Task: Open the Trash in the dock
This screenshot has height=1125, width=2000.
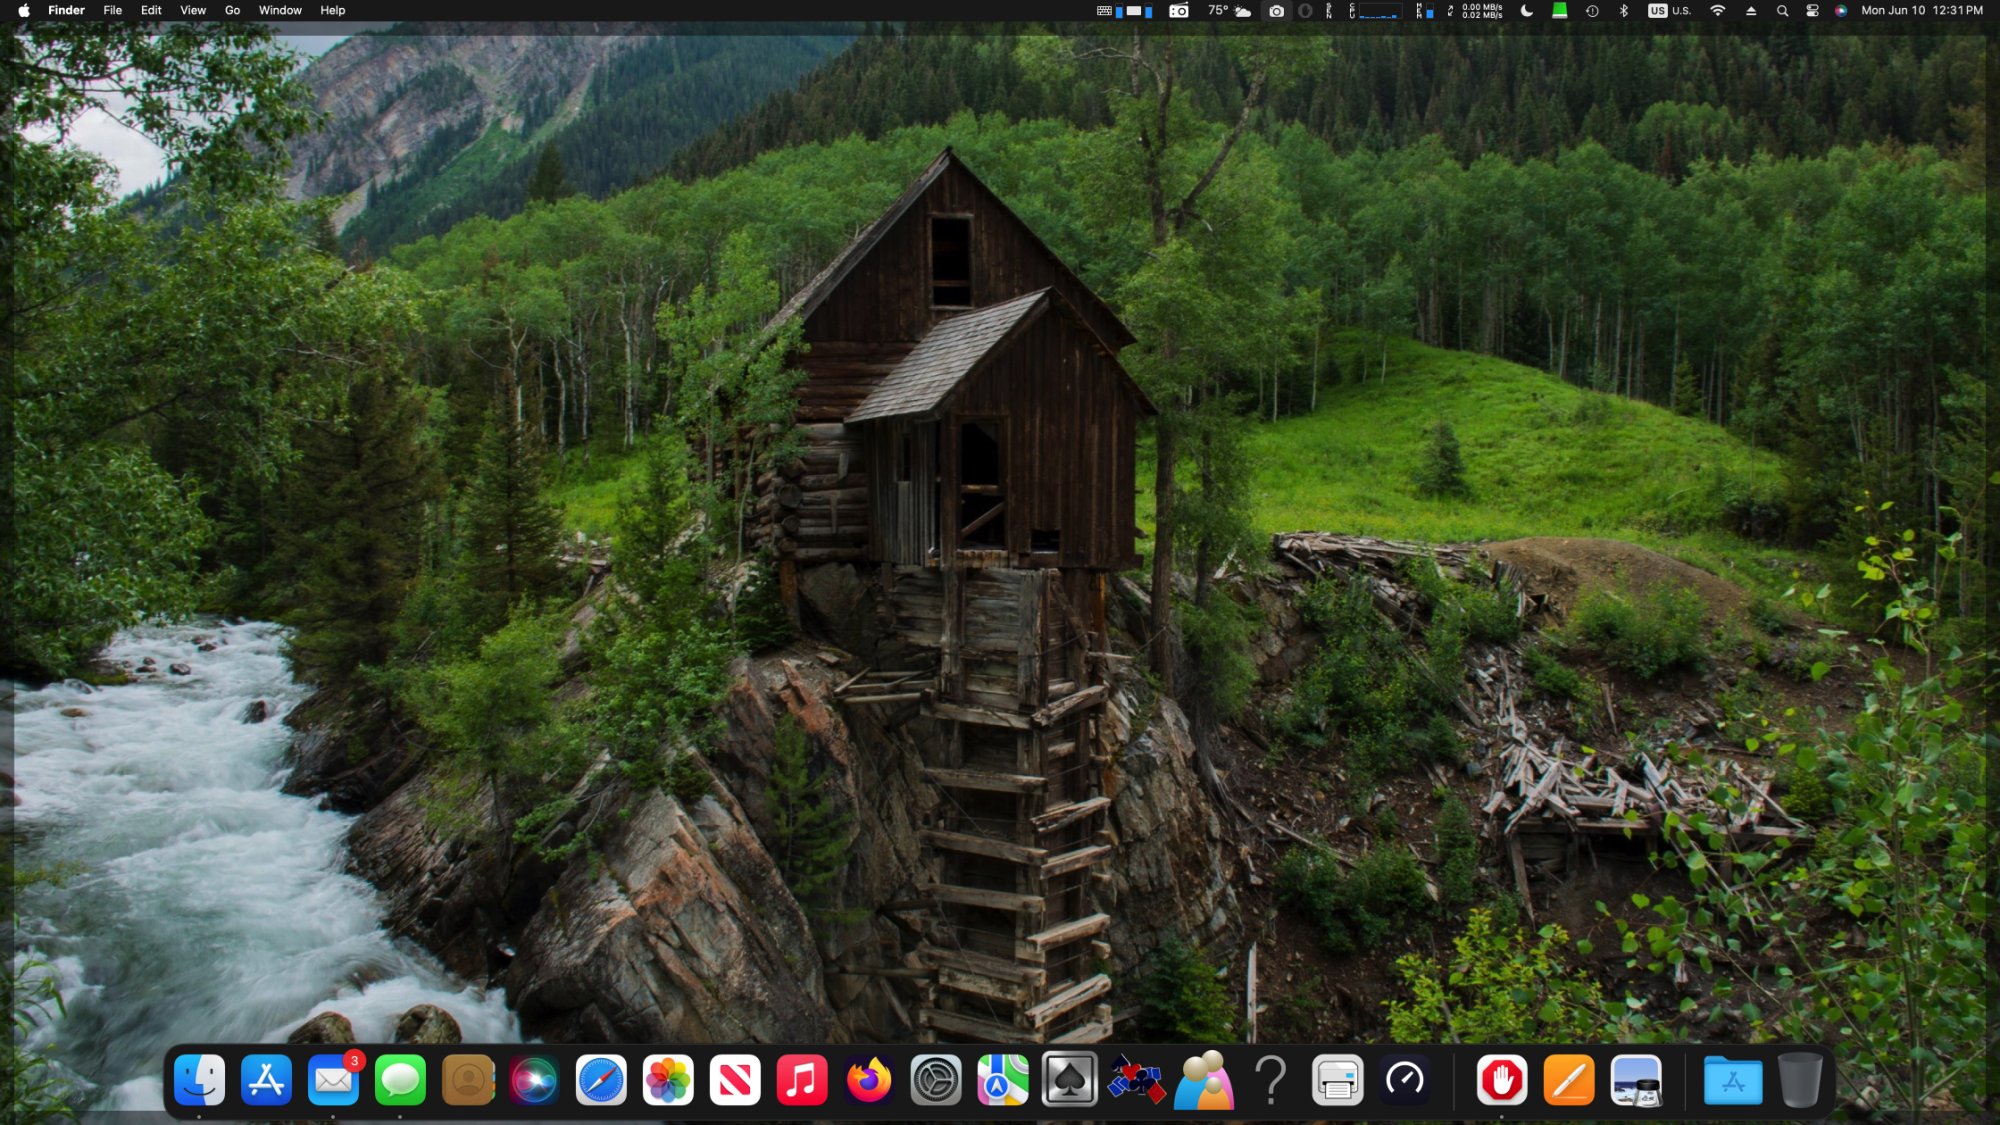Action: tap(1800, 1080)
